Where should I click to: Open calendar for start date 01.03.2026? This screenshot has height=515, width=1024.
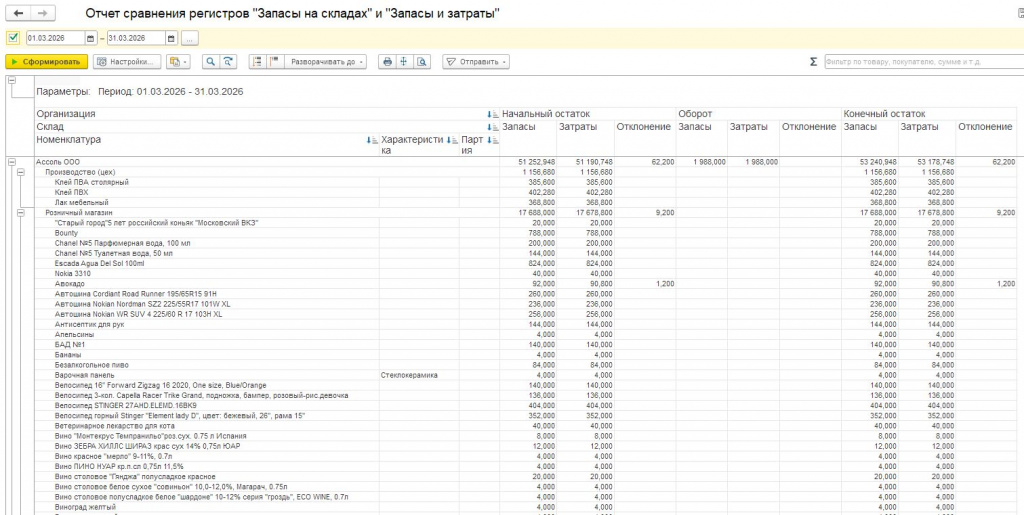91,38
